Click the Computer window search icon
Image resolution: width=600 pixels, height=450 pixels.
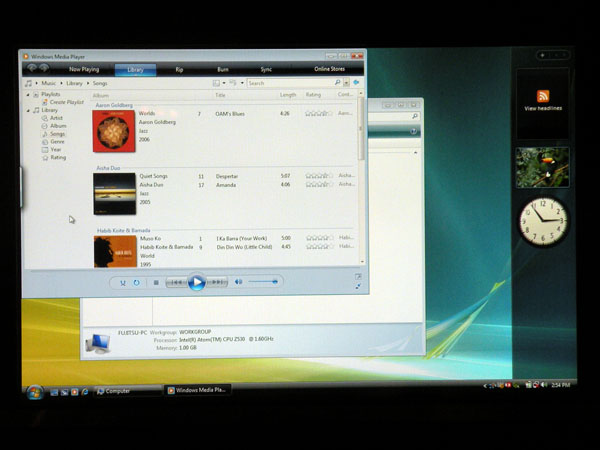click(415, 116)
